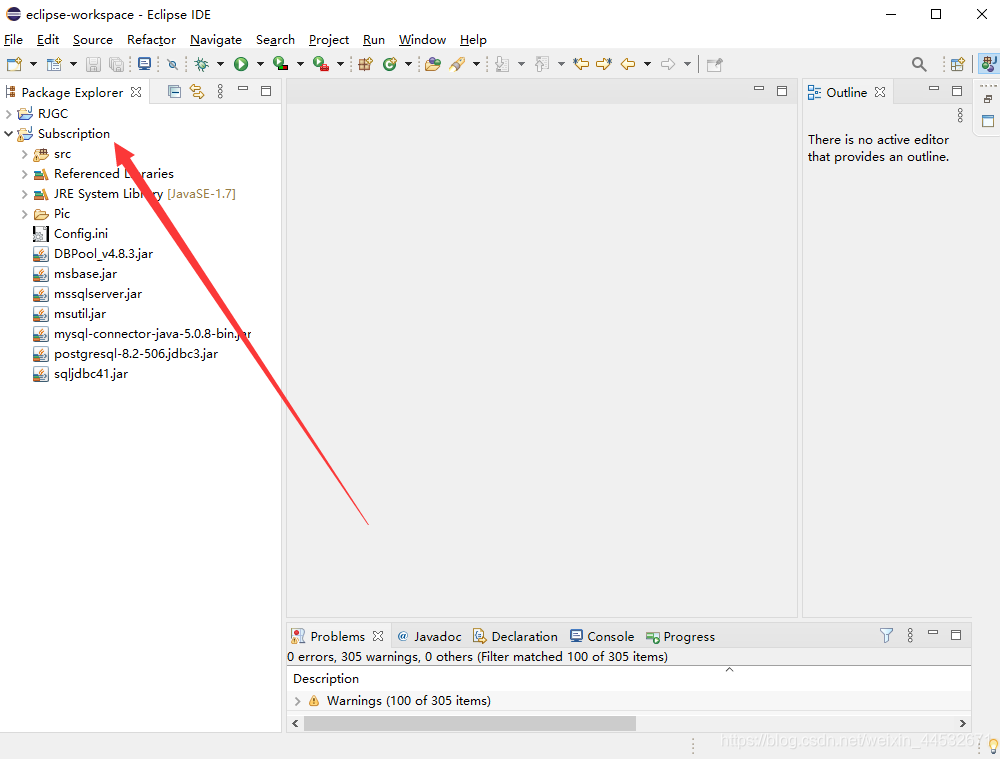The height and width of the screenshot is (759, 1000).
Task: Toggle Link with Editor in Package Explorer
Action: pyautogui.click(x=197, y=92)
